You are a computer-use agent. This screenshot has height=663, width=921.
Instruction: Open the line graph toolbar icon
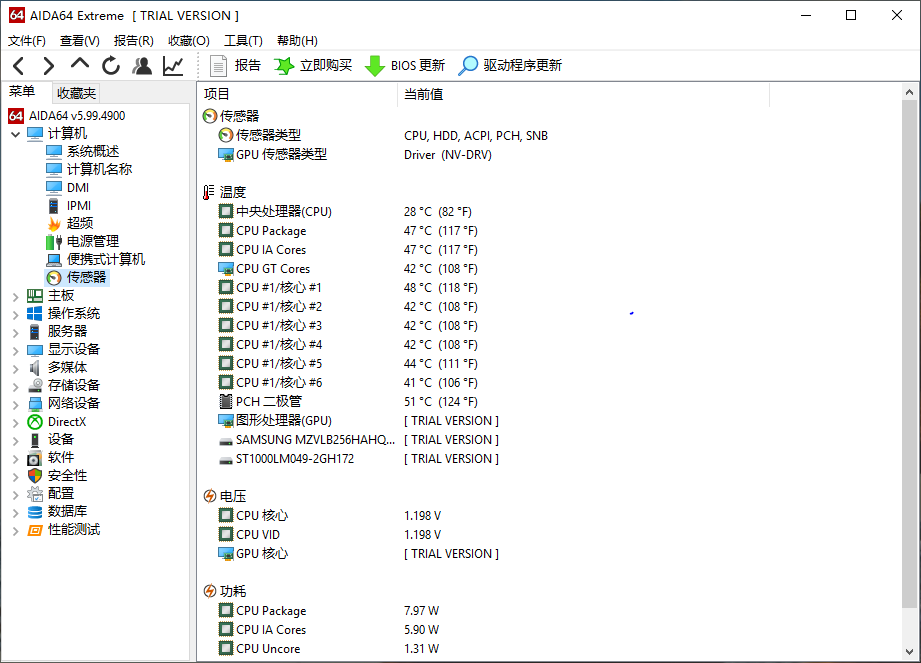(173, 66)
